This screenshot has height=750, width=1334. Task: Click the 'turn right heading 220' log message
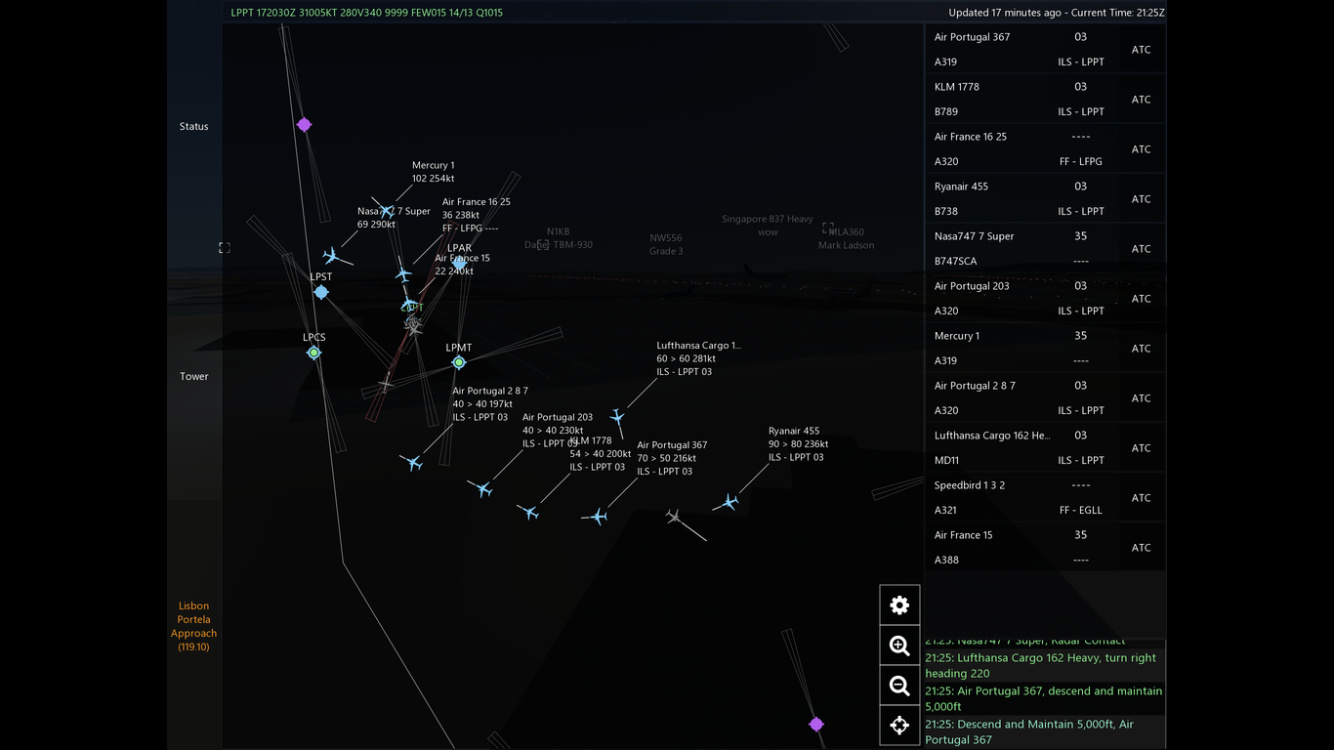pos(1043,666)
